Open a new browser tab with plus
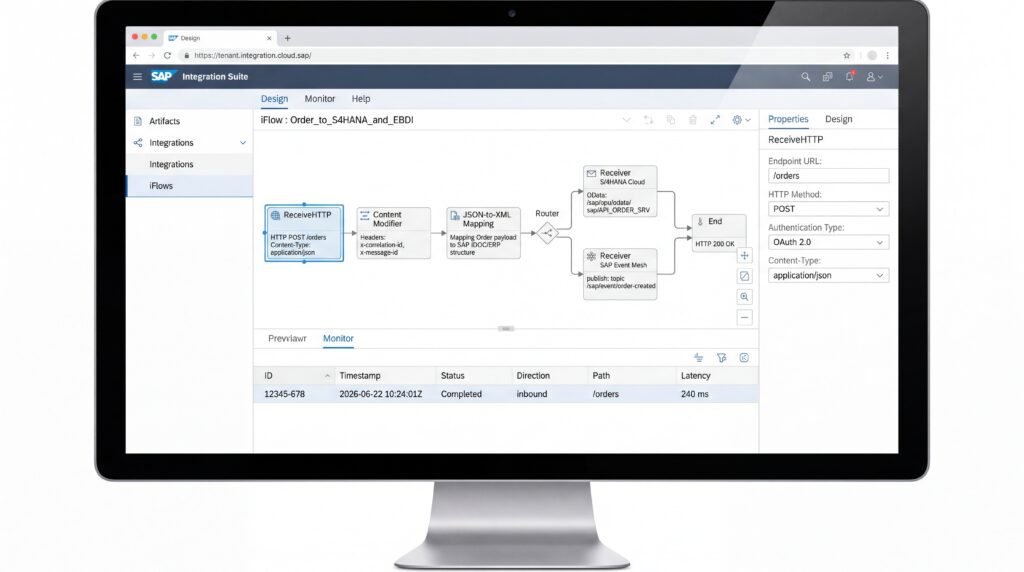The height and width of the screenshot is (572, 1024). click(287, 38)
